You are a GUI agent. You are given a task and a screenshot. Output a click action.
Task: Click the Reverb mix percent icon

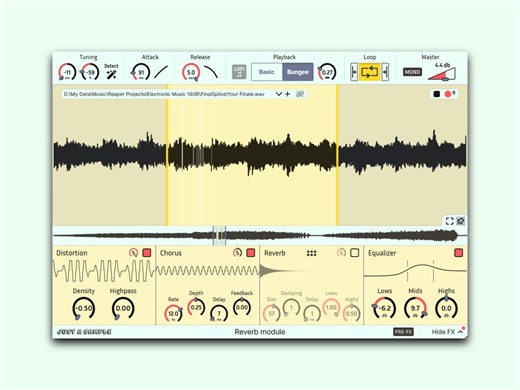tap(341, 253)
